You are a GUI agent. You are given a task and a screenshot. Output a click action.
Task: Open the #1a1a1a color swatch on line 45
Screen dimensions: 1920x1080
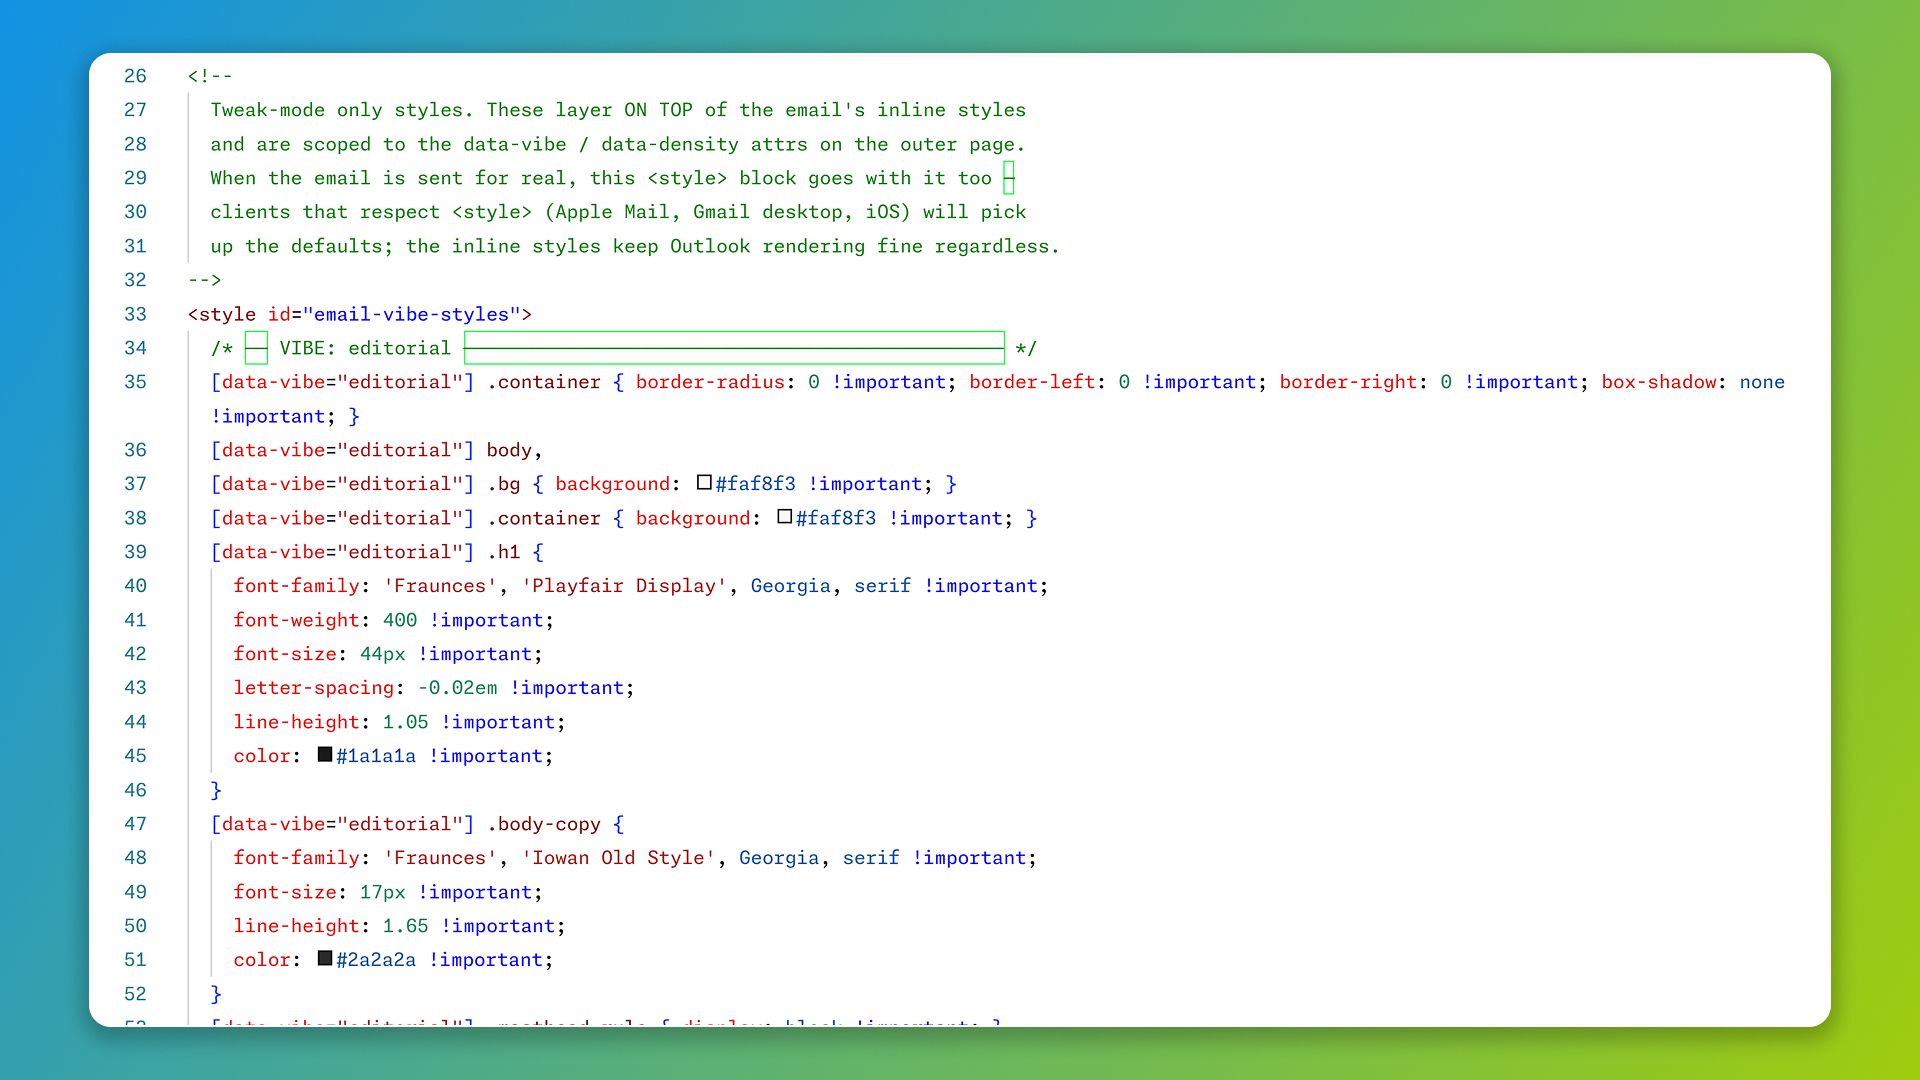point(325,755)
